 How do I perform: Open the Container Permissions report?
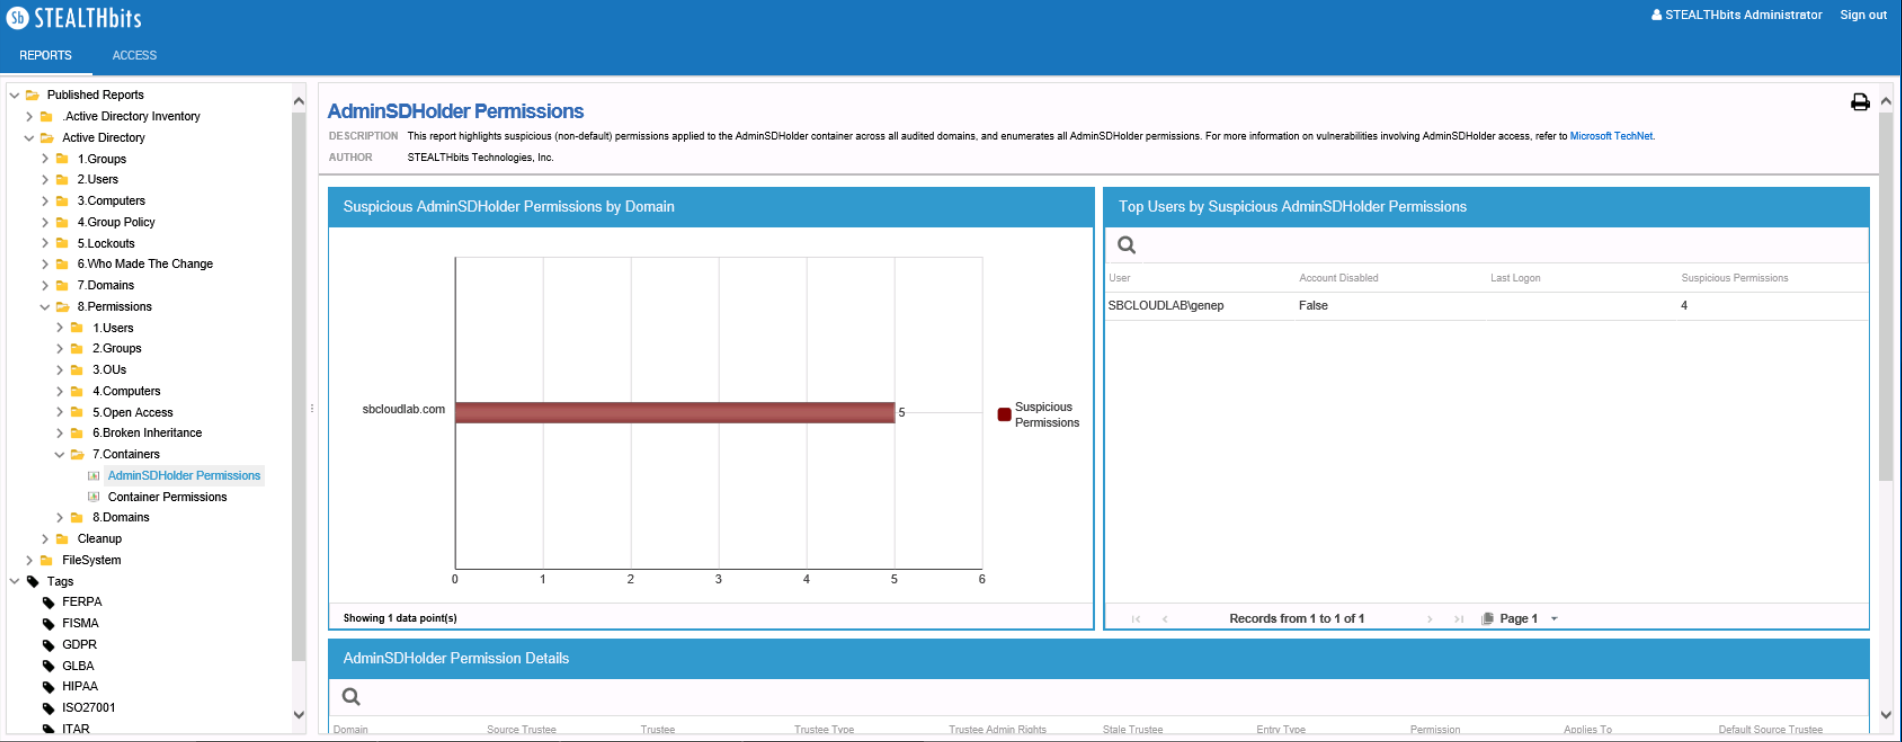[x=167, y=497]
